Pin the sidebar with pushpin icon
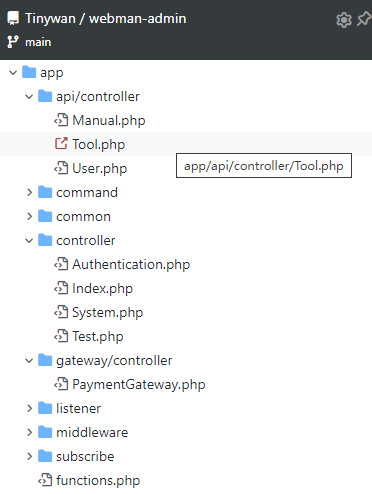This screenshot has width=372, height=494. [364, 19]
